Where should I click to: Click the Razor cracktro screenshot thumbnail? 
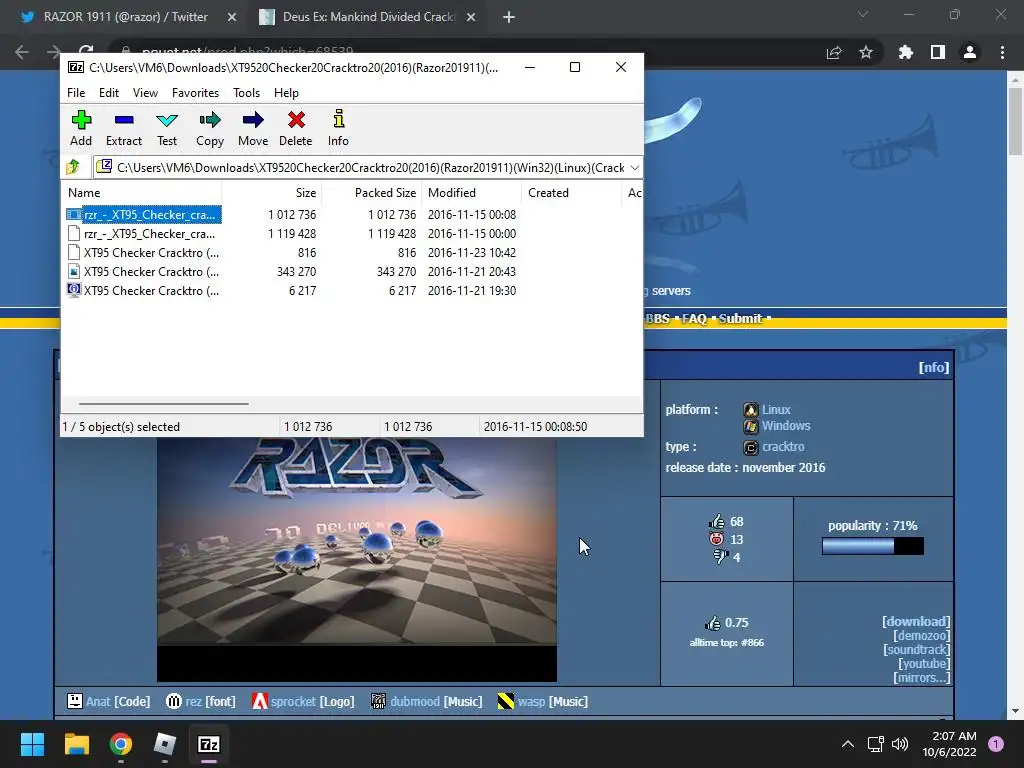[357, 558]
